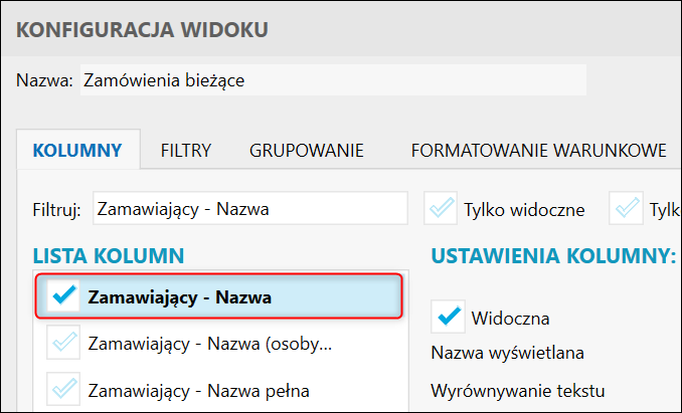The image size is (682, 413).
Task: Select the FORMATOWANIE WARUNKOWE tab
Action: (x=538, y=152)
